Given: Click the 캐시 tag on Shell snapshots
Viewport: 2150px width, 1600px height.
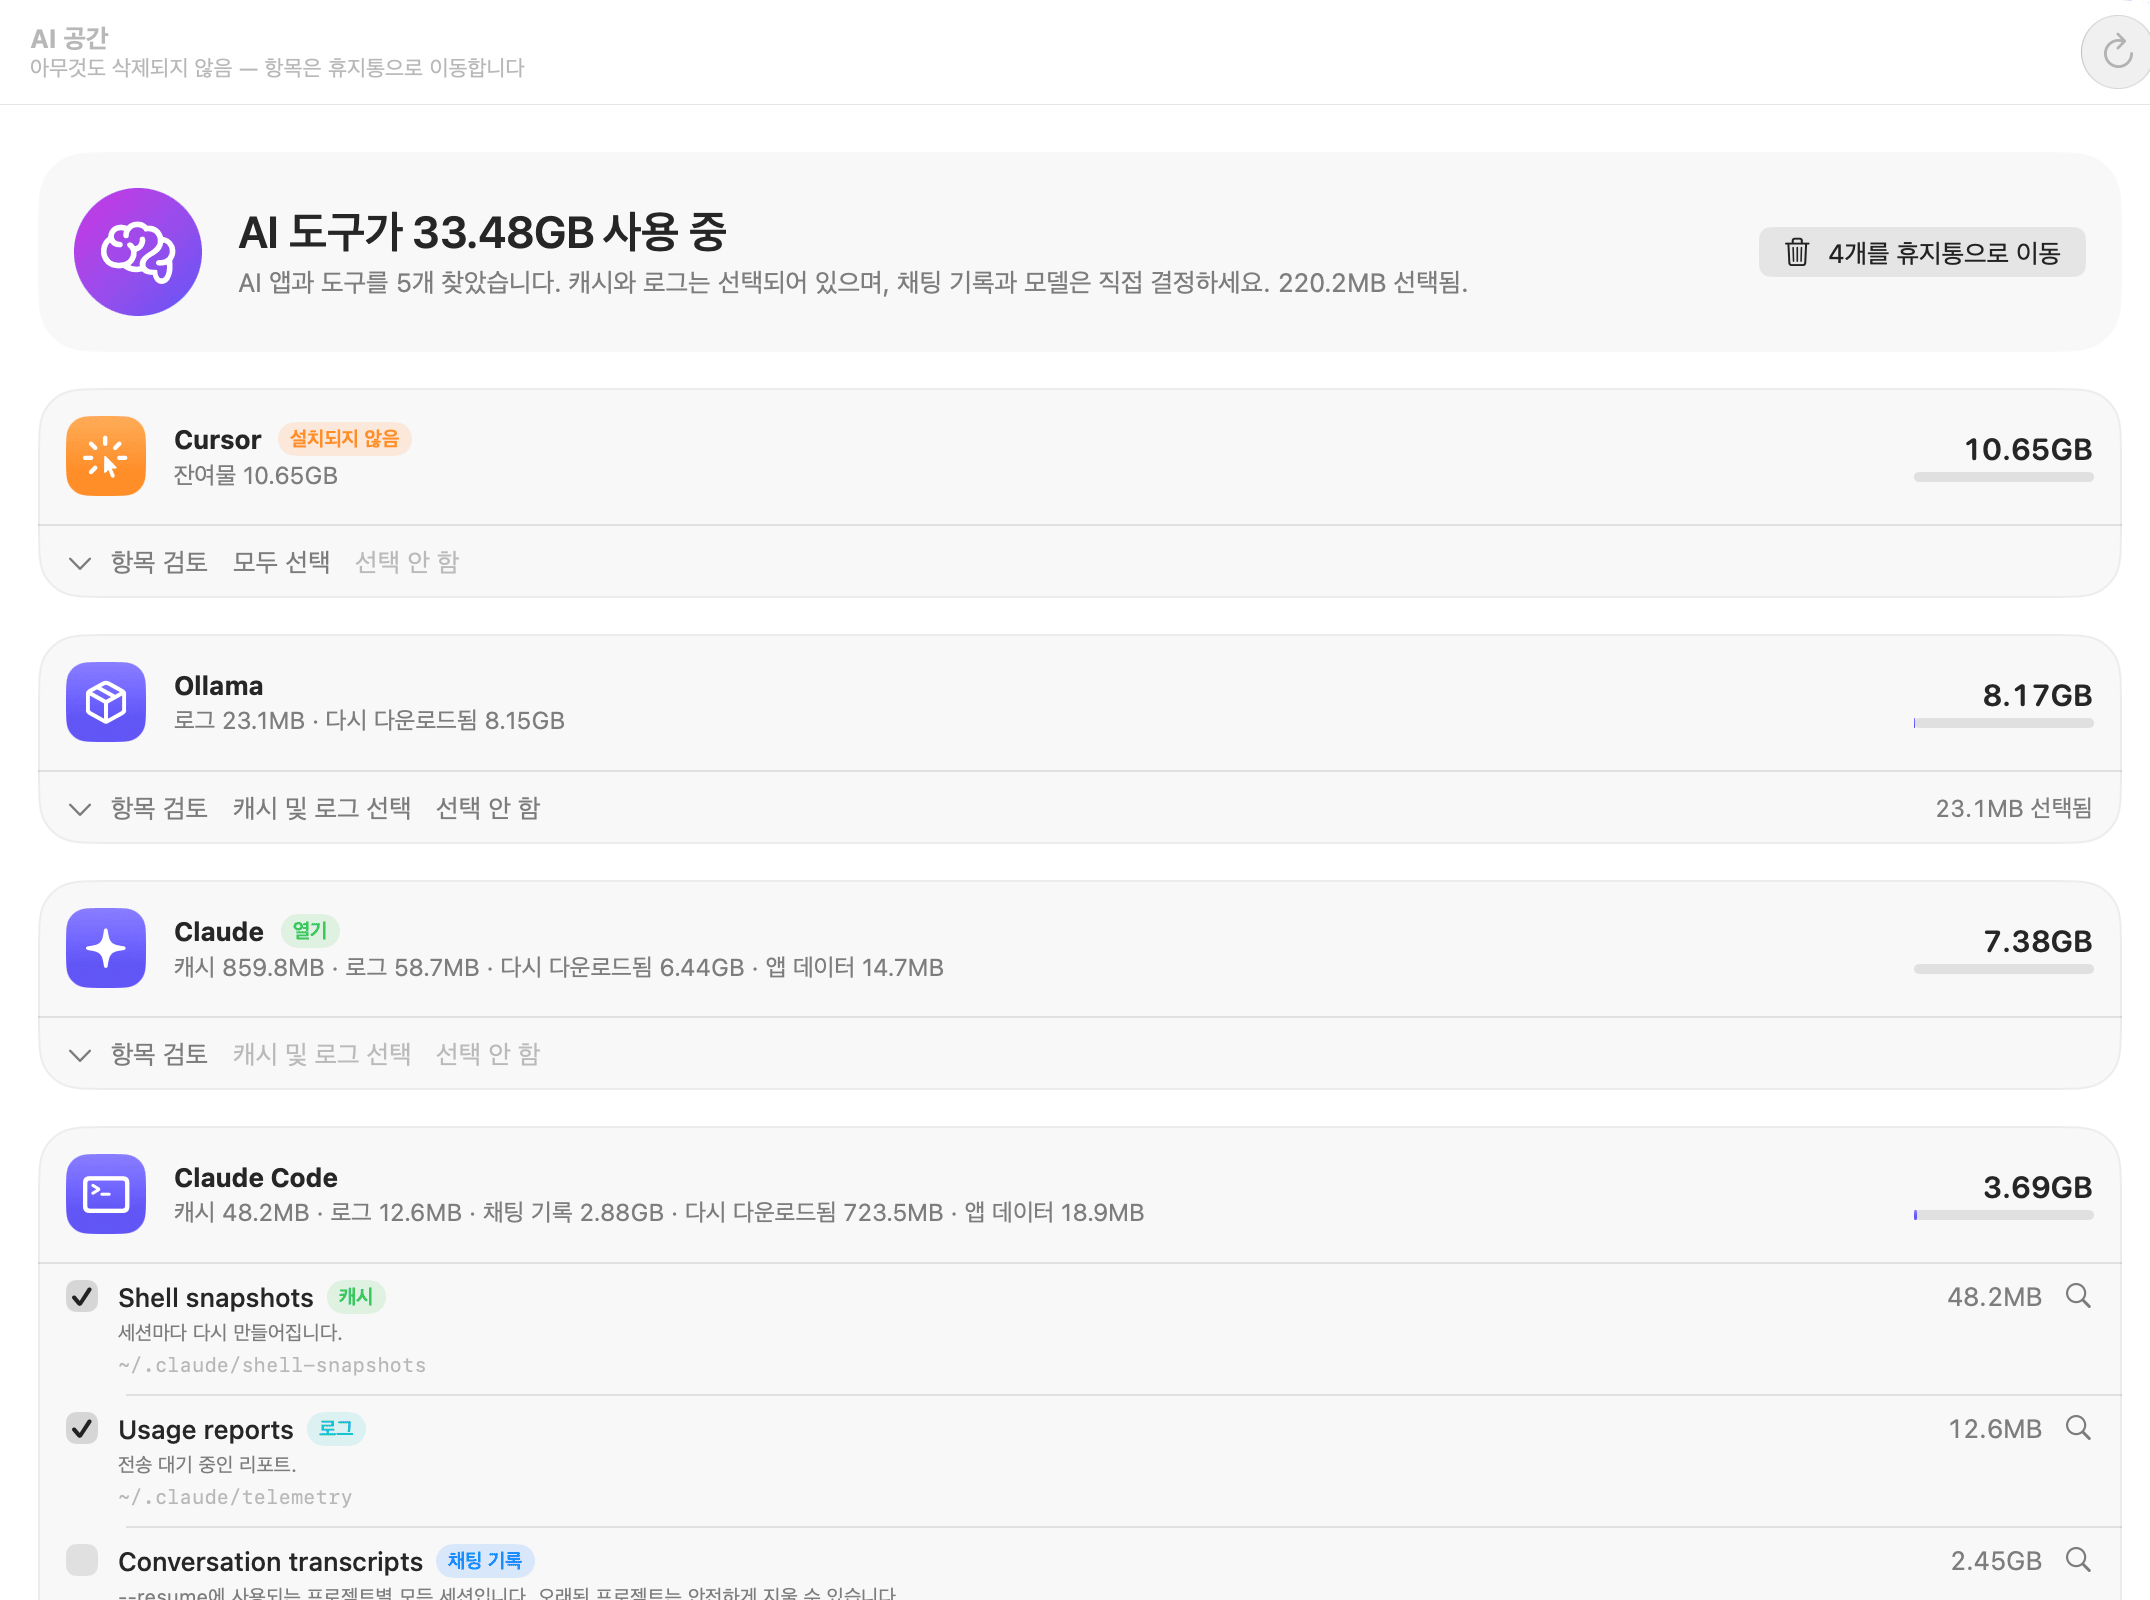Looking at the screenshot, I should tap(356, 1297).
